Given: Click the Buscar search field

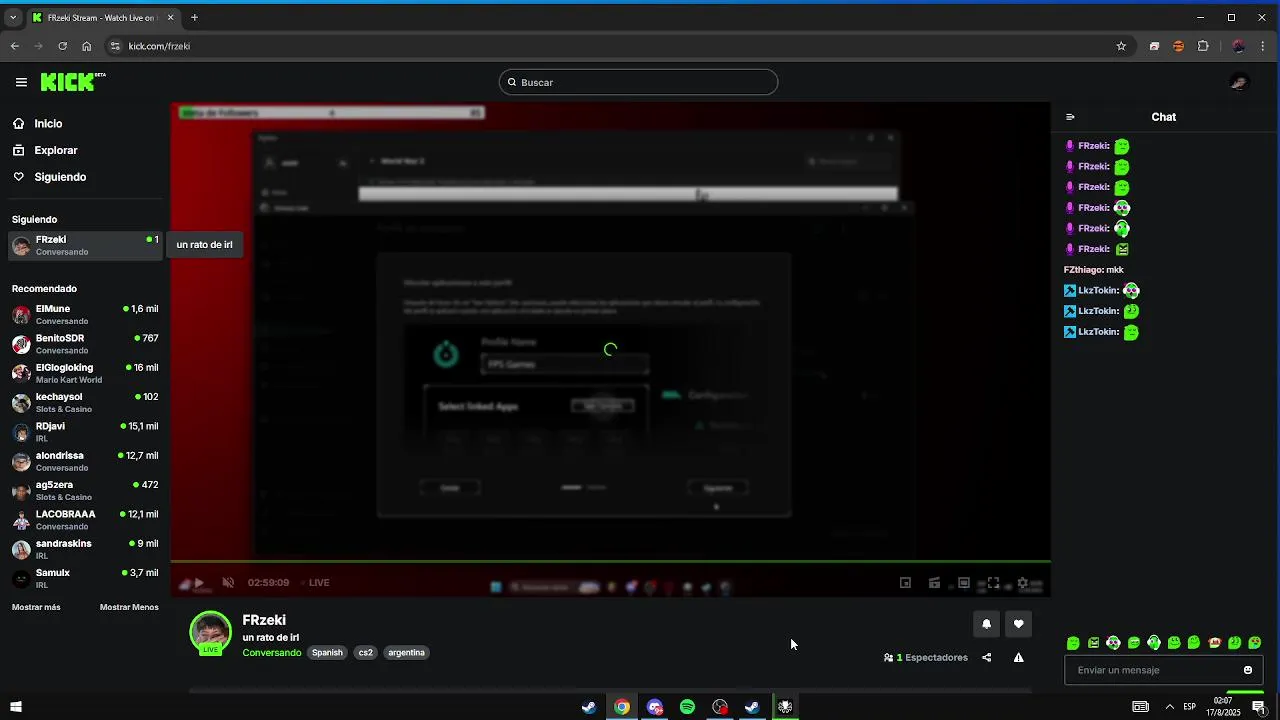Looking at the screenshot, I should click(x=638, y=82).
